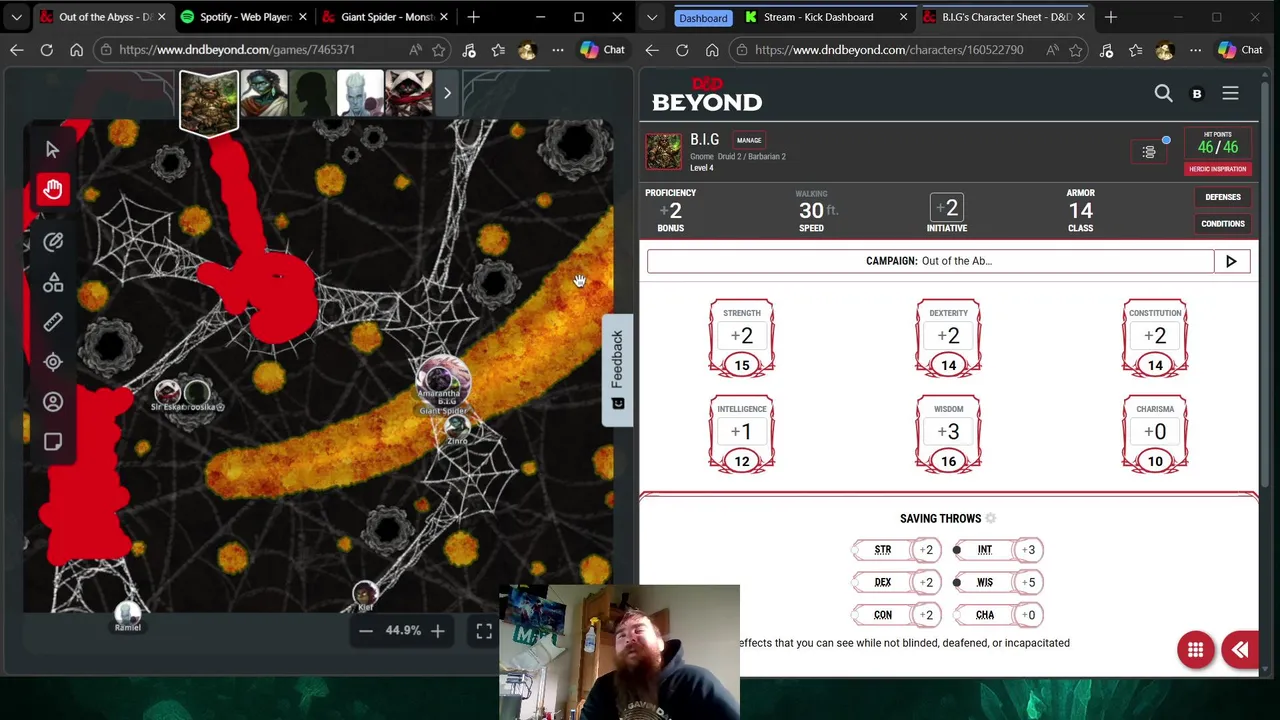This screenshot has height=720, width=1280.
Task: Favorite the character sheet page star
Action: tap(1076, 50)
